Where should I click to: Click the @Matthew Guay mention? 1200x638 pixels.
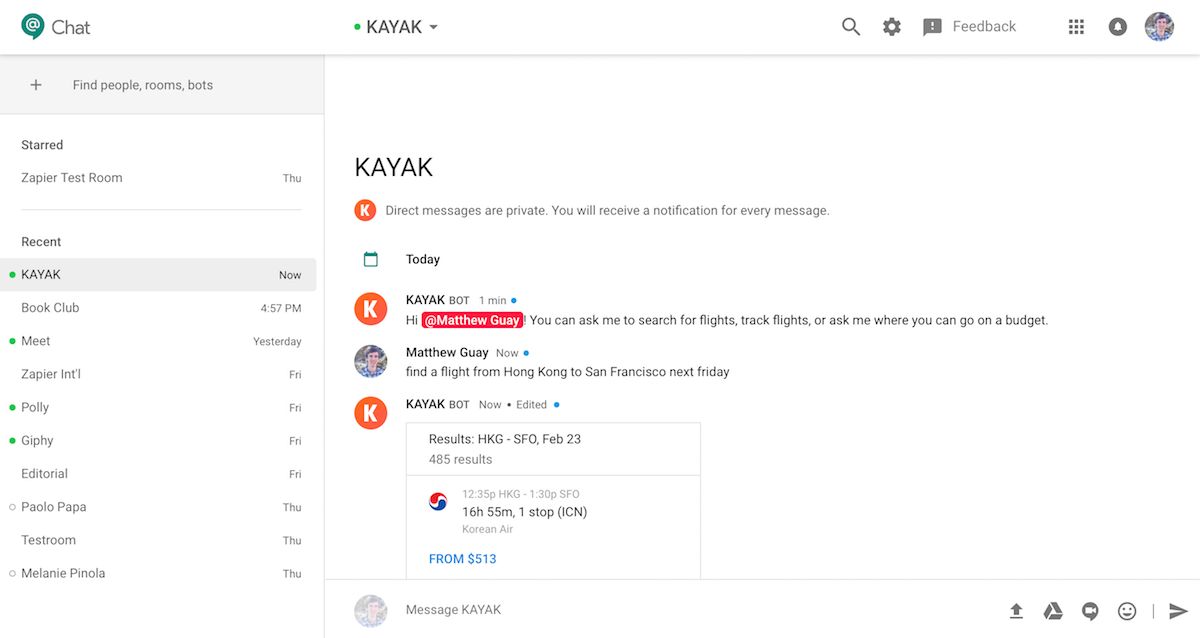tap(472, 320)
